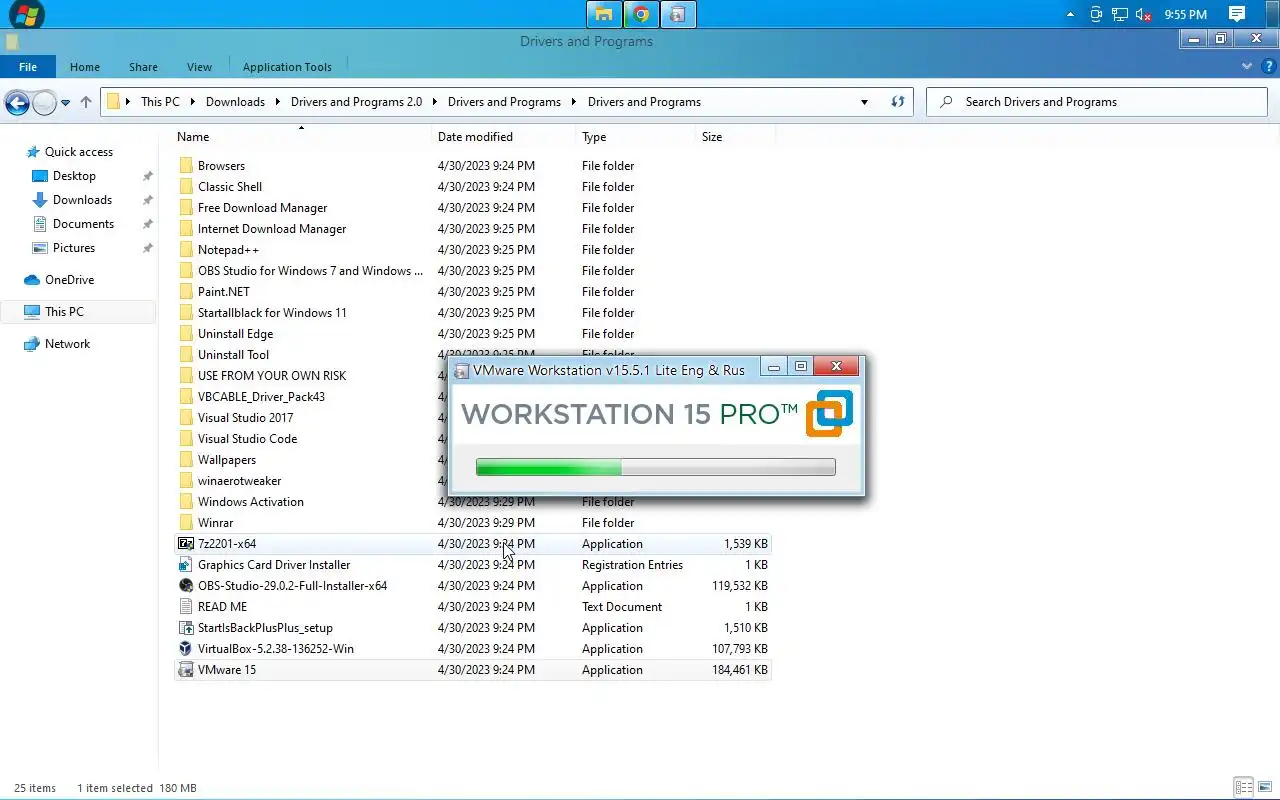This screenshot has width=1280, height=800.
Task: Open Desktop in the navigation pane
Action: [74, 176]
